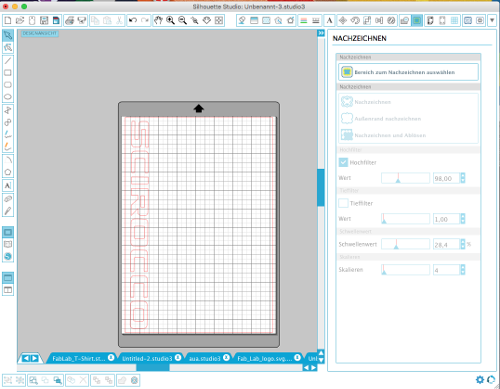Screen dimensions: 500x389
Task: Enable the Tieffilter checkbox
Action: [343, 203]
